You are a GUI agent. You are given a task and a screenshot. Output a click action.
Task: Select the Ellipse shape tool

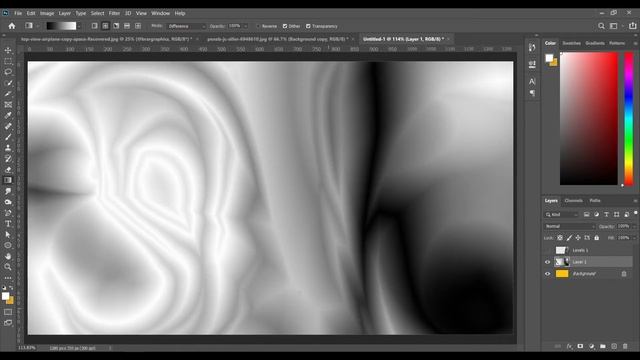(x=8, y=245)
